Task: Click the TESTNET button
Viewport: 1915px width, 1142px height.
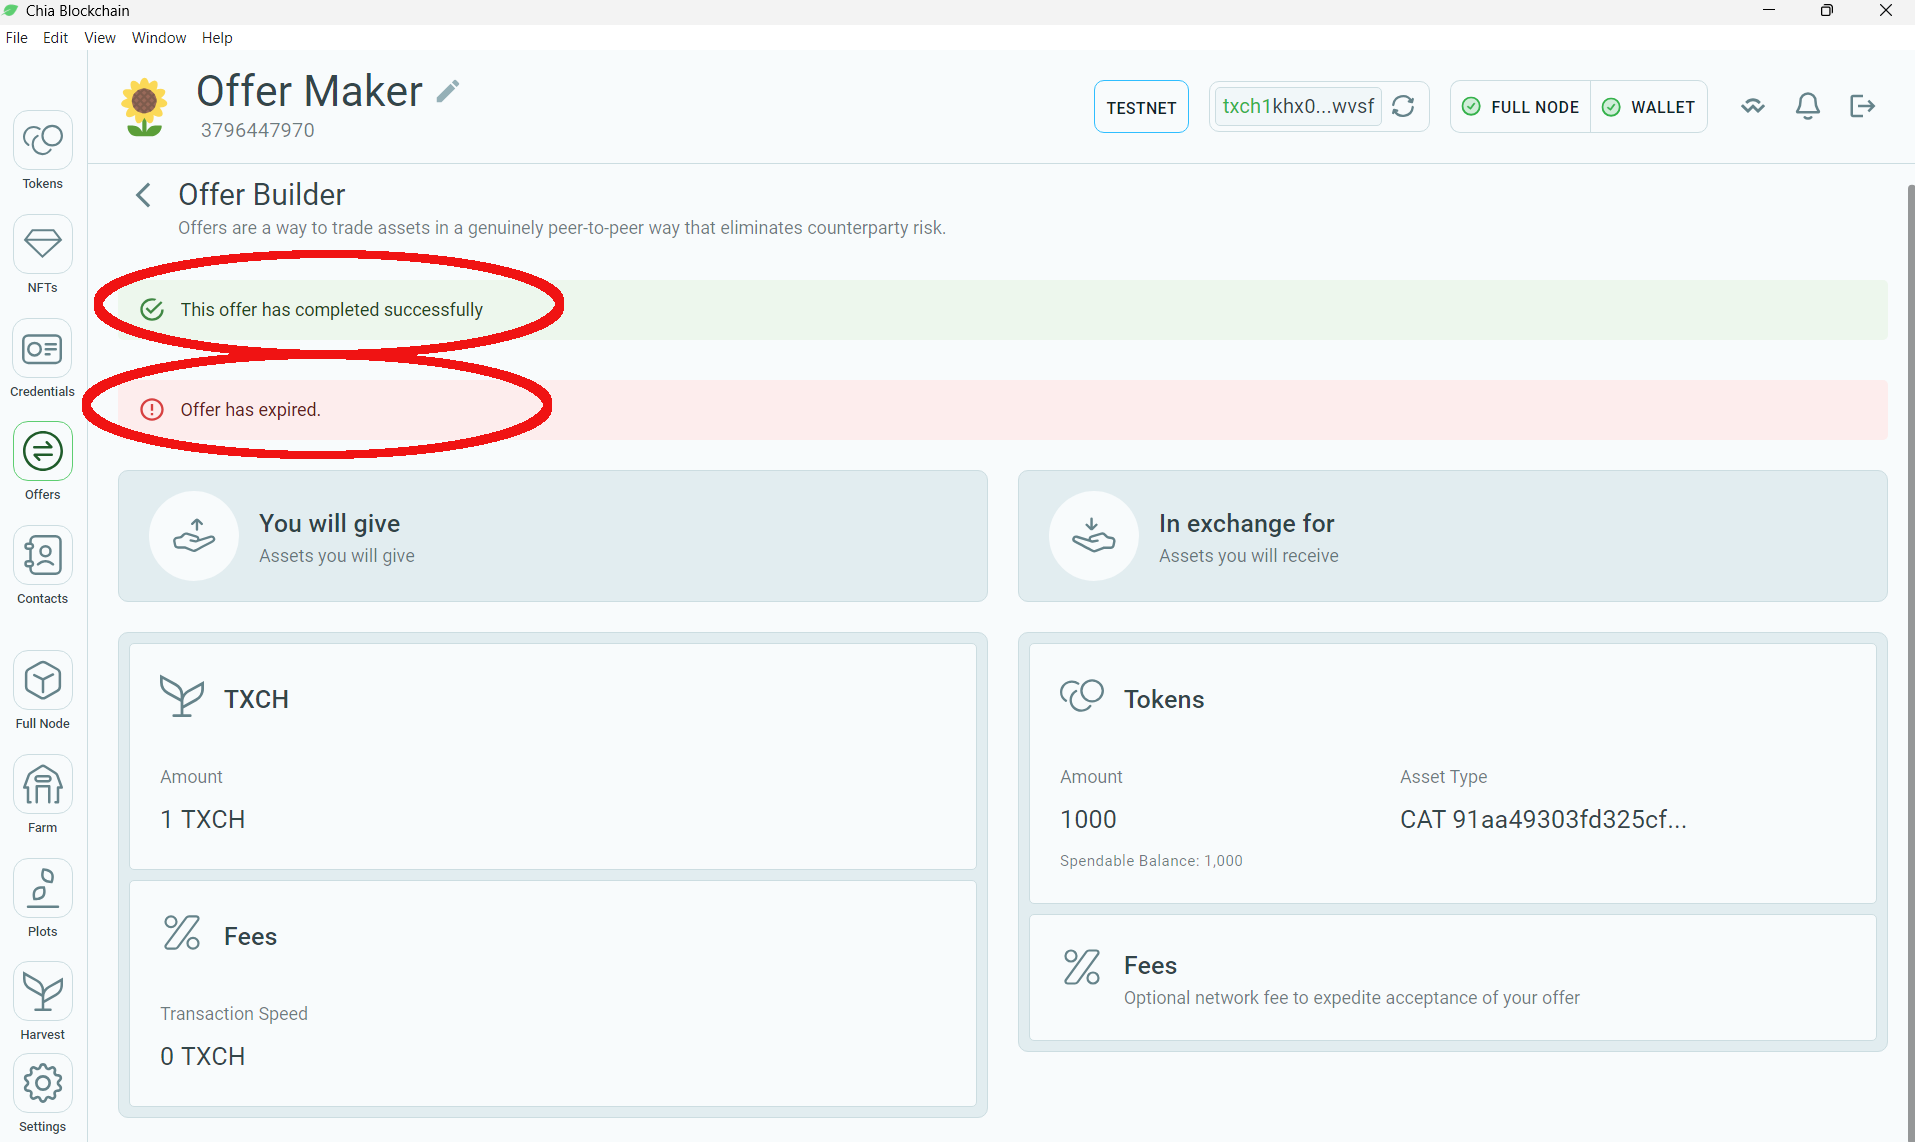Action: (x=1141, y=106)
